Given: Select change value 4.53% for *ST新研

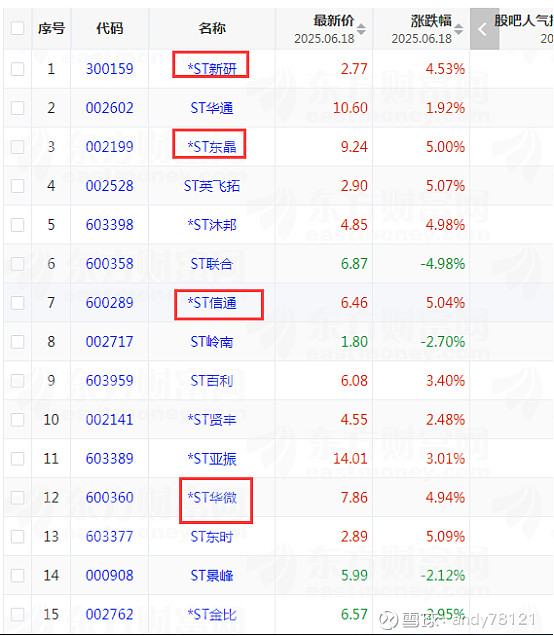Looking at the screenshot, I should [445, 69].
